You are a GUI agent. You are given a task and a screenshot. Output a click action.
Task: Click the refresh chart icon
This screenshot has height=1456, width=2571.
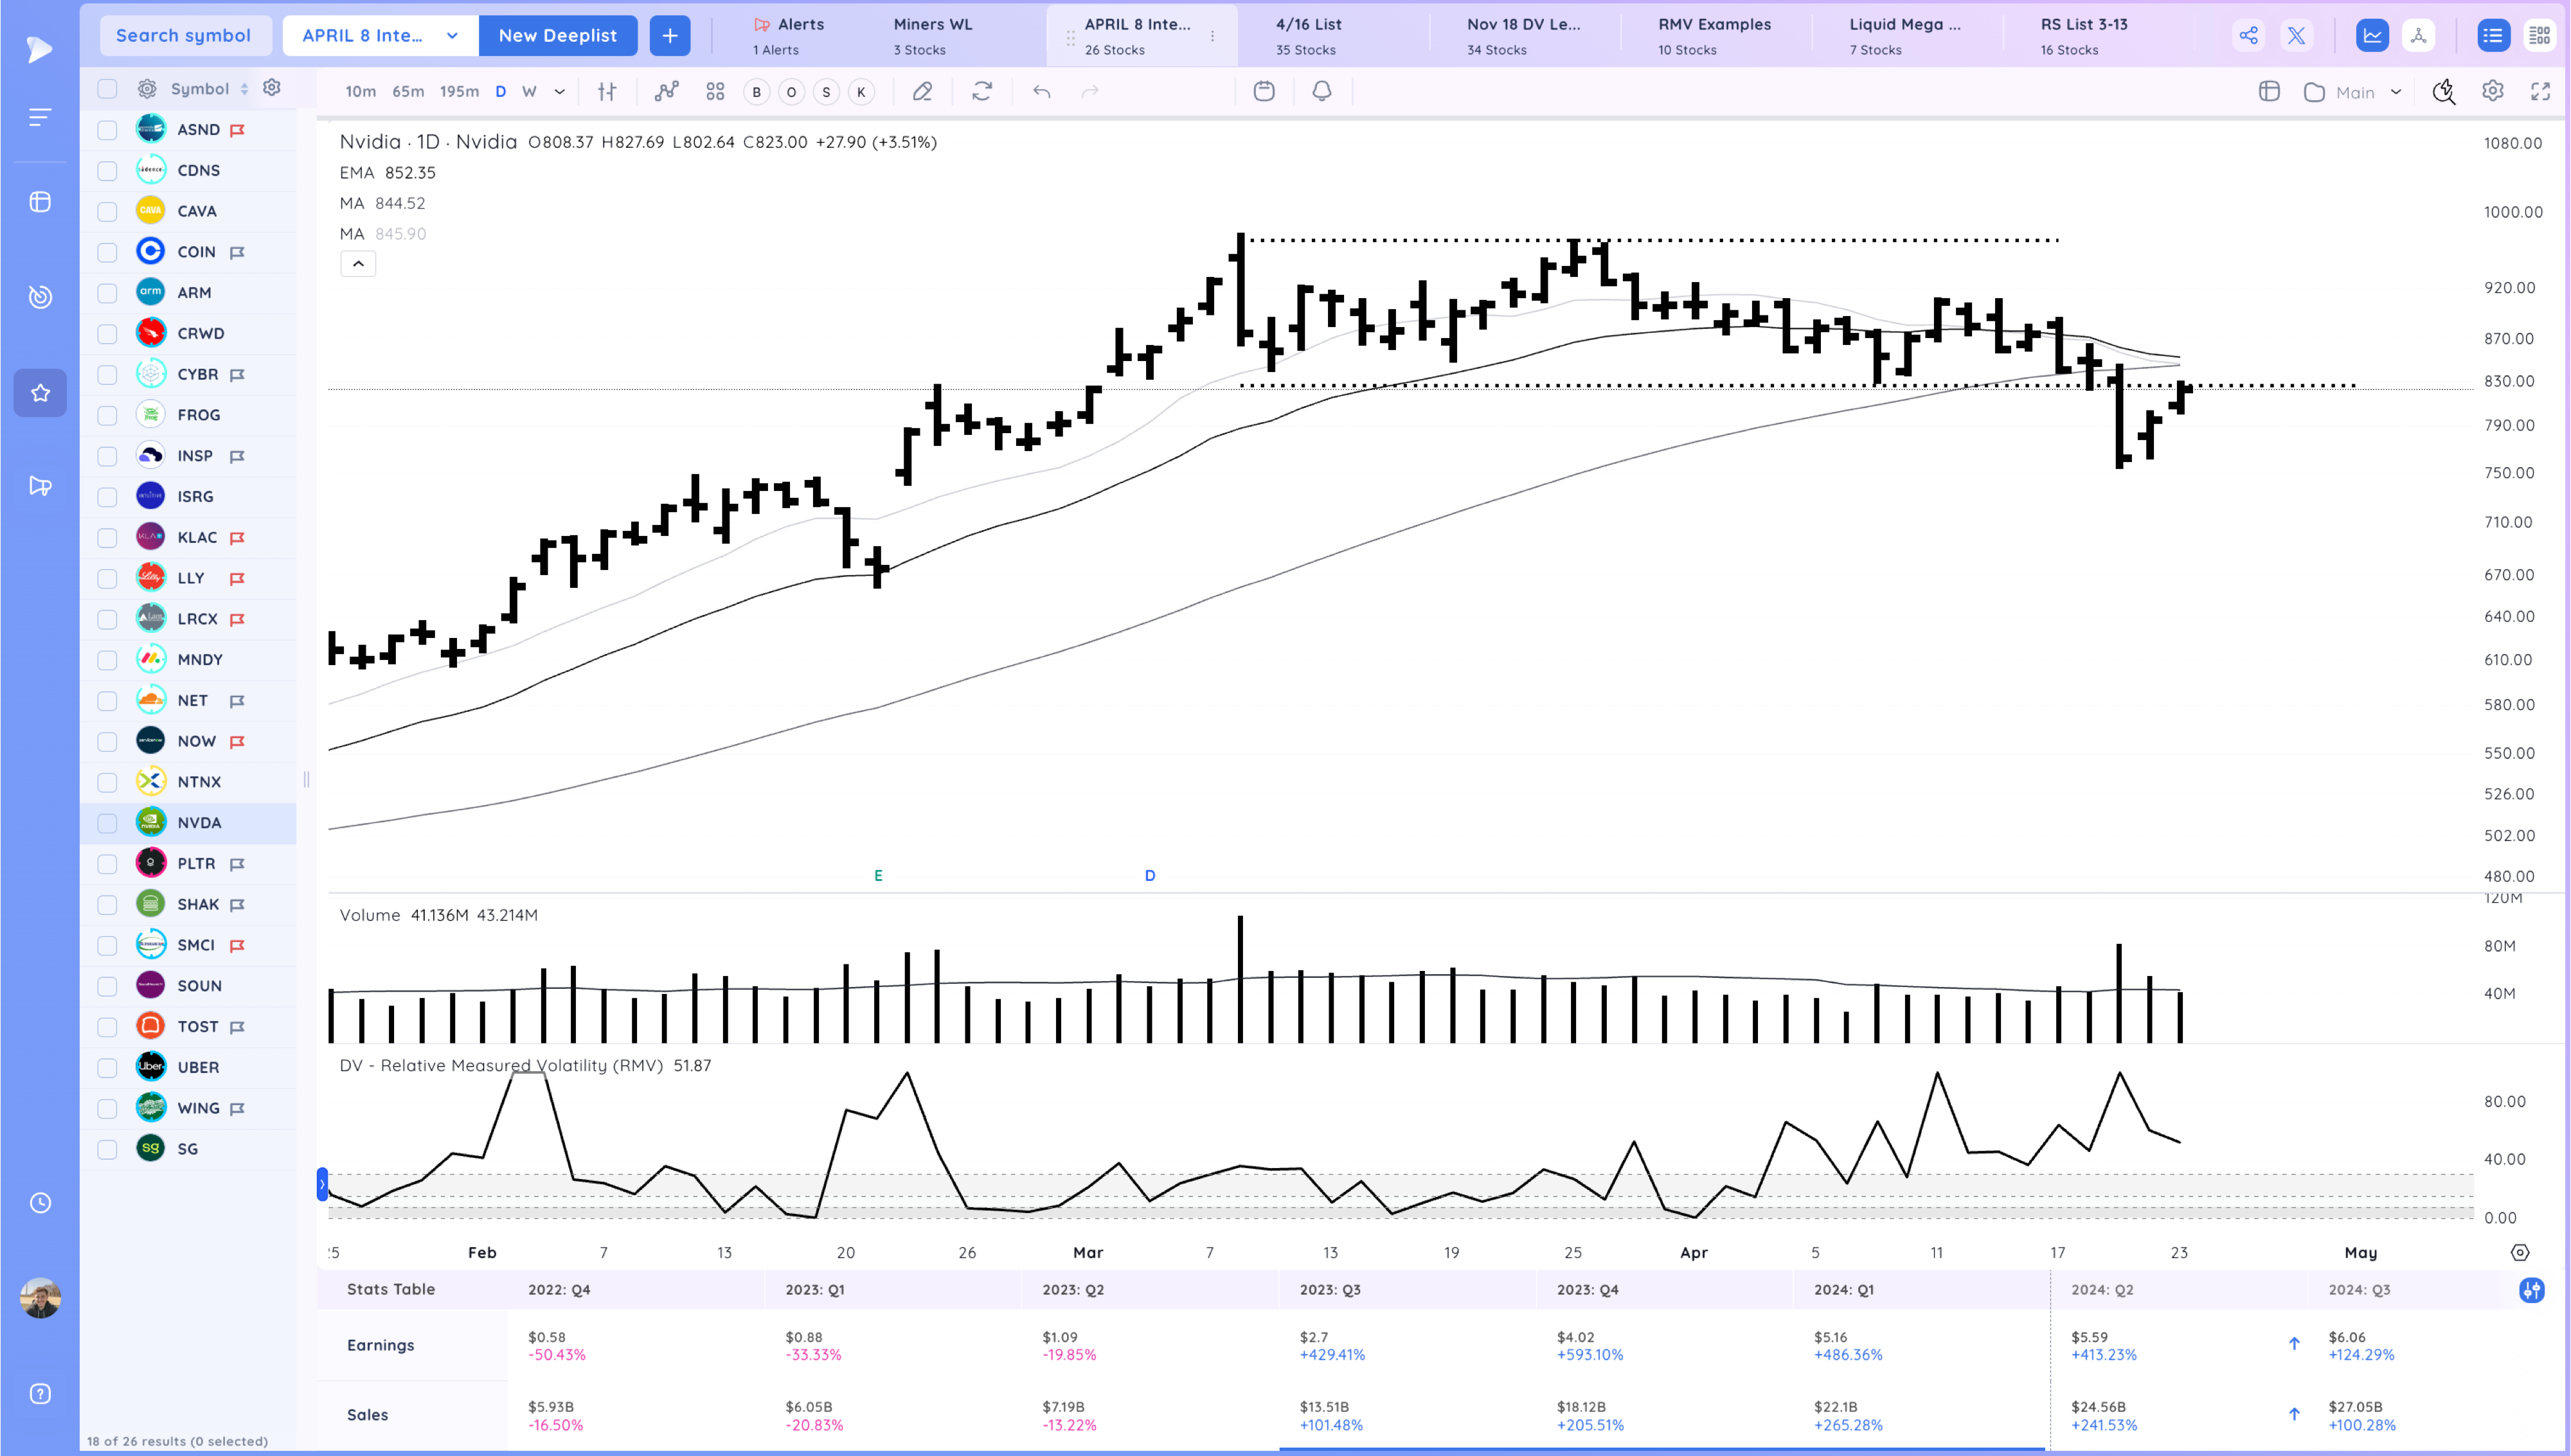(x=982, y=92)
